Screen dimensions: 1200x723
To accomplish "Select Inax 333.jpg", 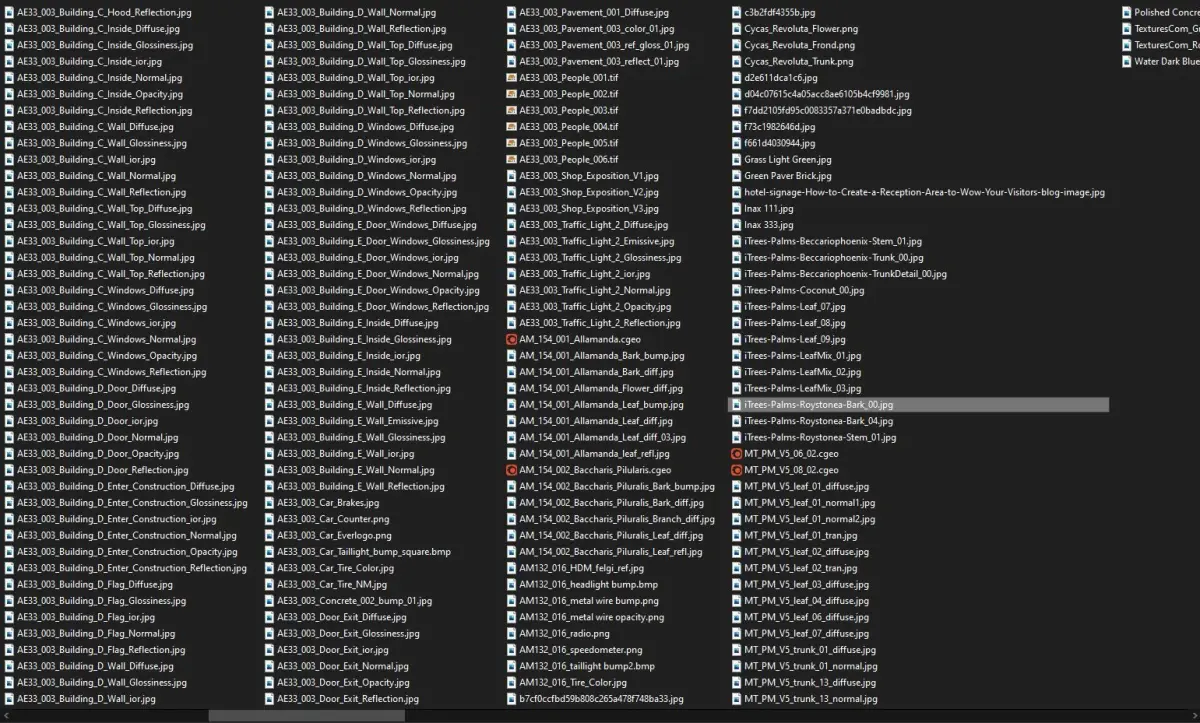I will 769,225.
